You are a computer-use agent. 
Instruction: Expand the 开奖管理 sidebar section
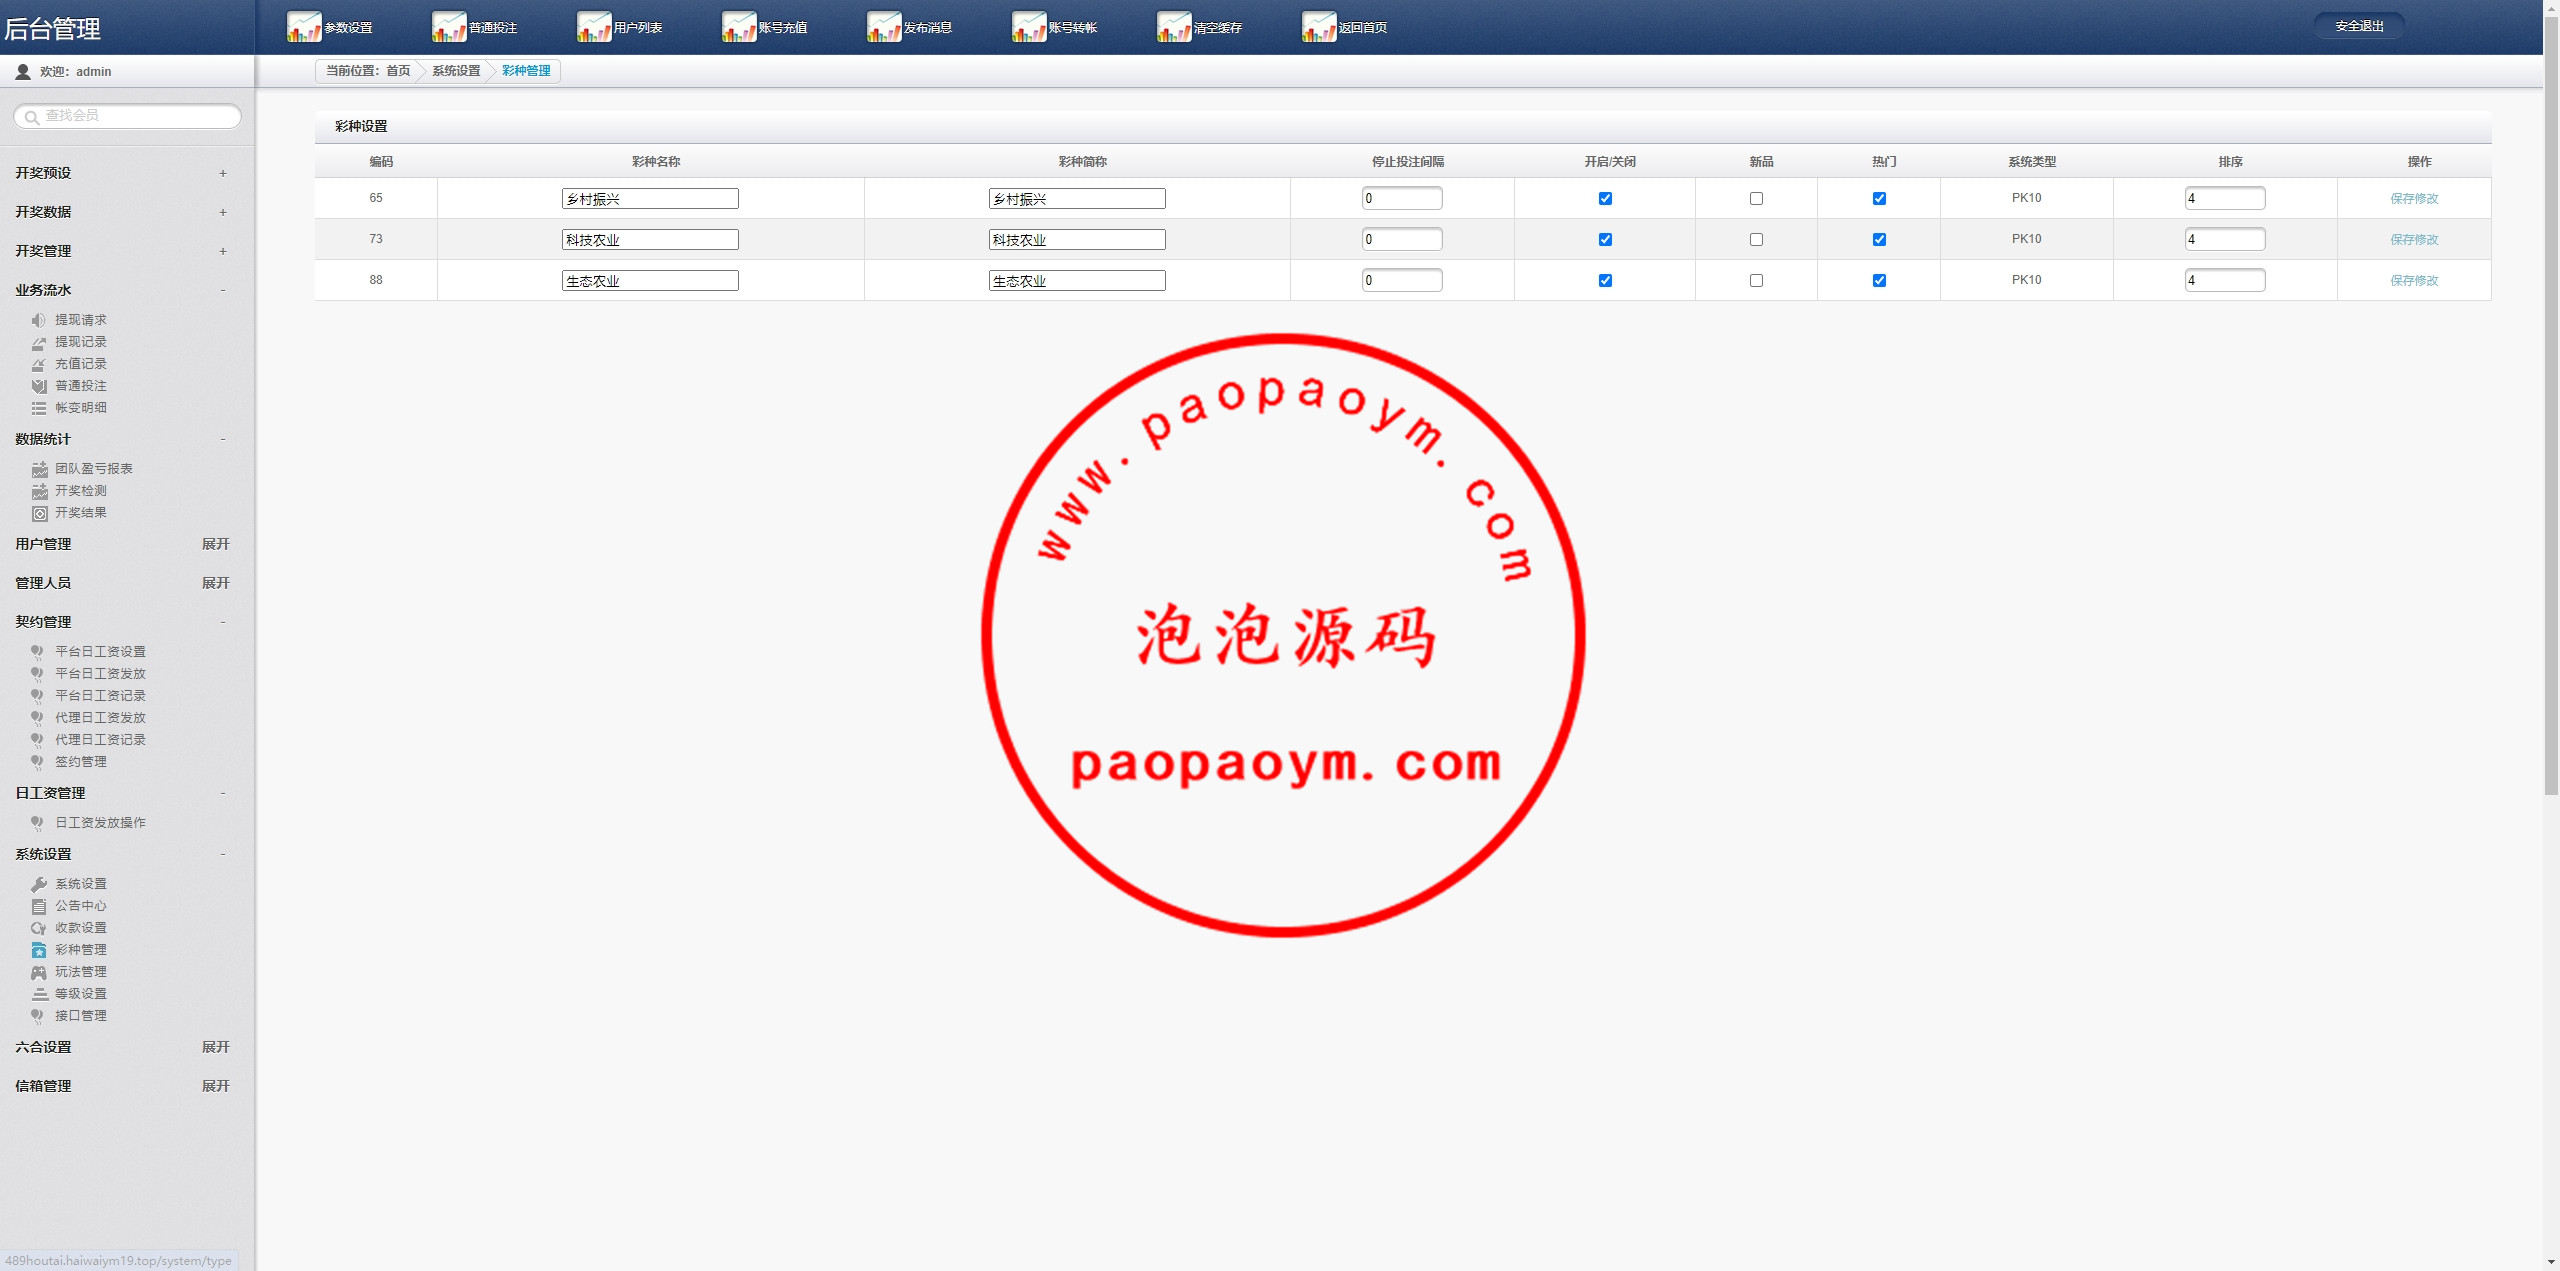pos(223,251)
